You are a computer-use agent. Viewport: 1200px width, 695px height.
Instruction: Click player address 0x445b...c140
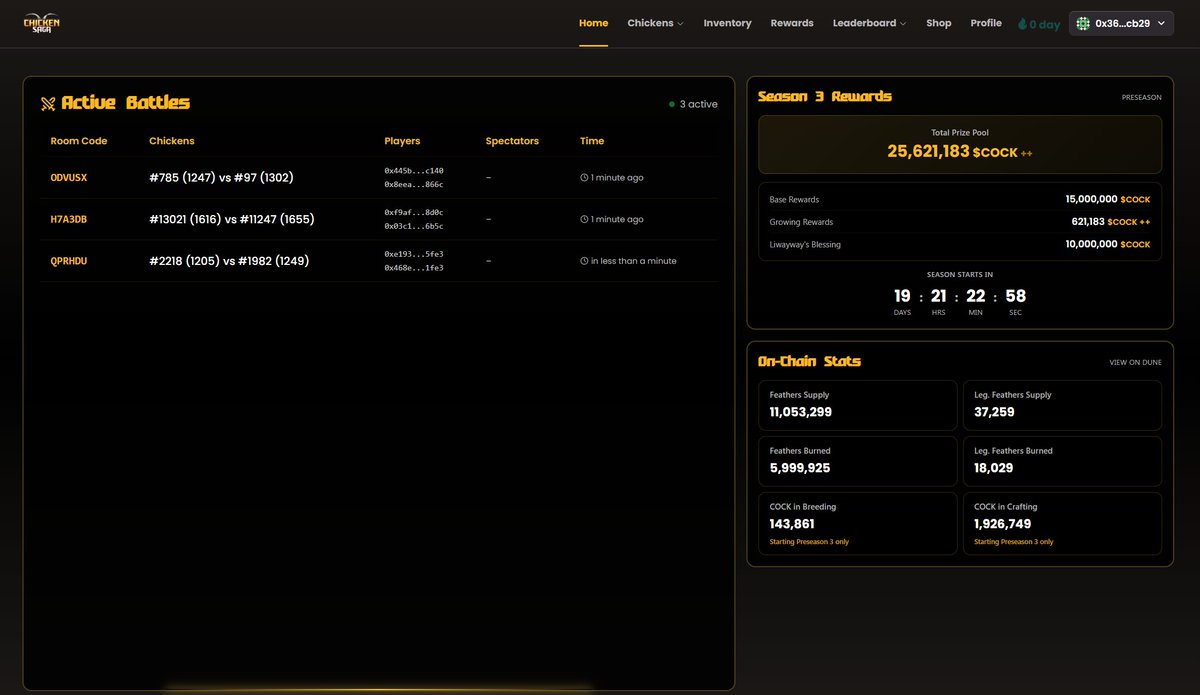414,170
